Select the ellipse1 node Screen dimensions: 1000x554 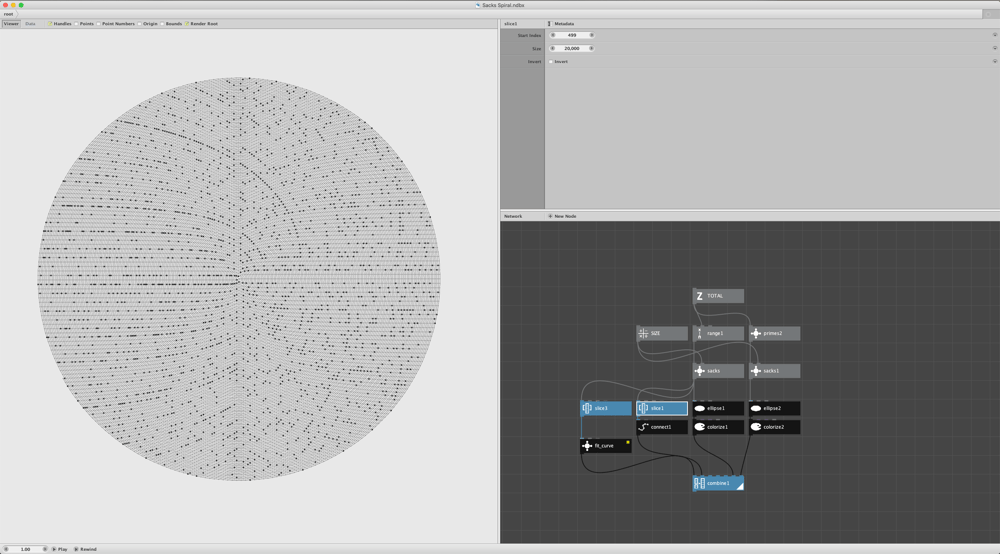[x=718, y=408]
